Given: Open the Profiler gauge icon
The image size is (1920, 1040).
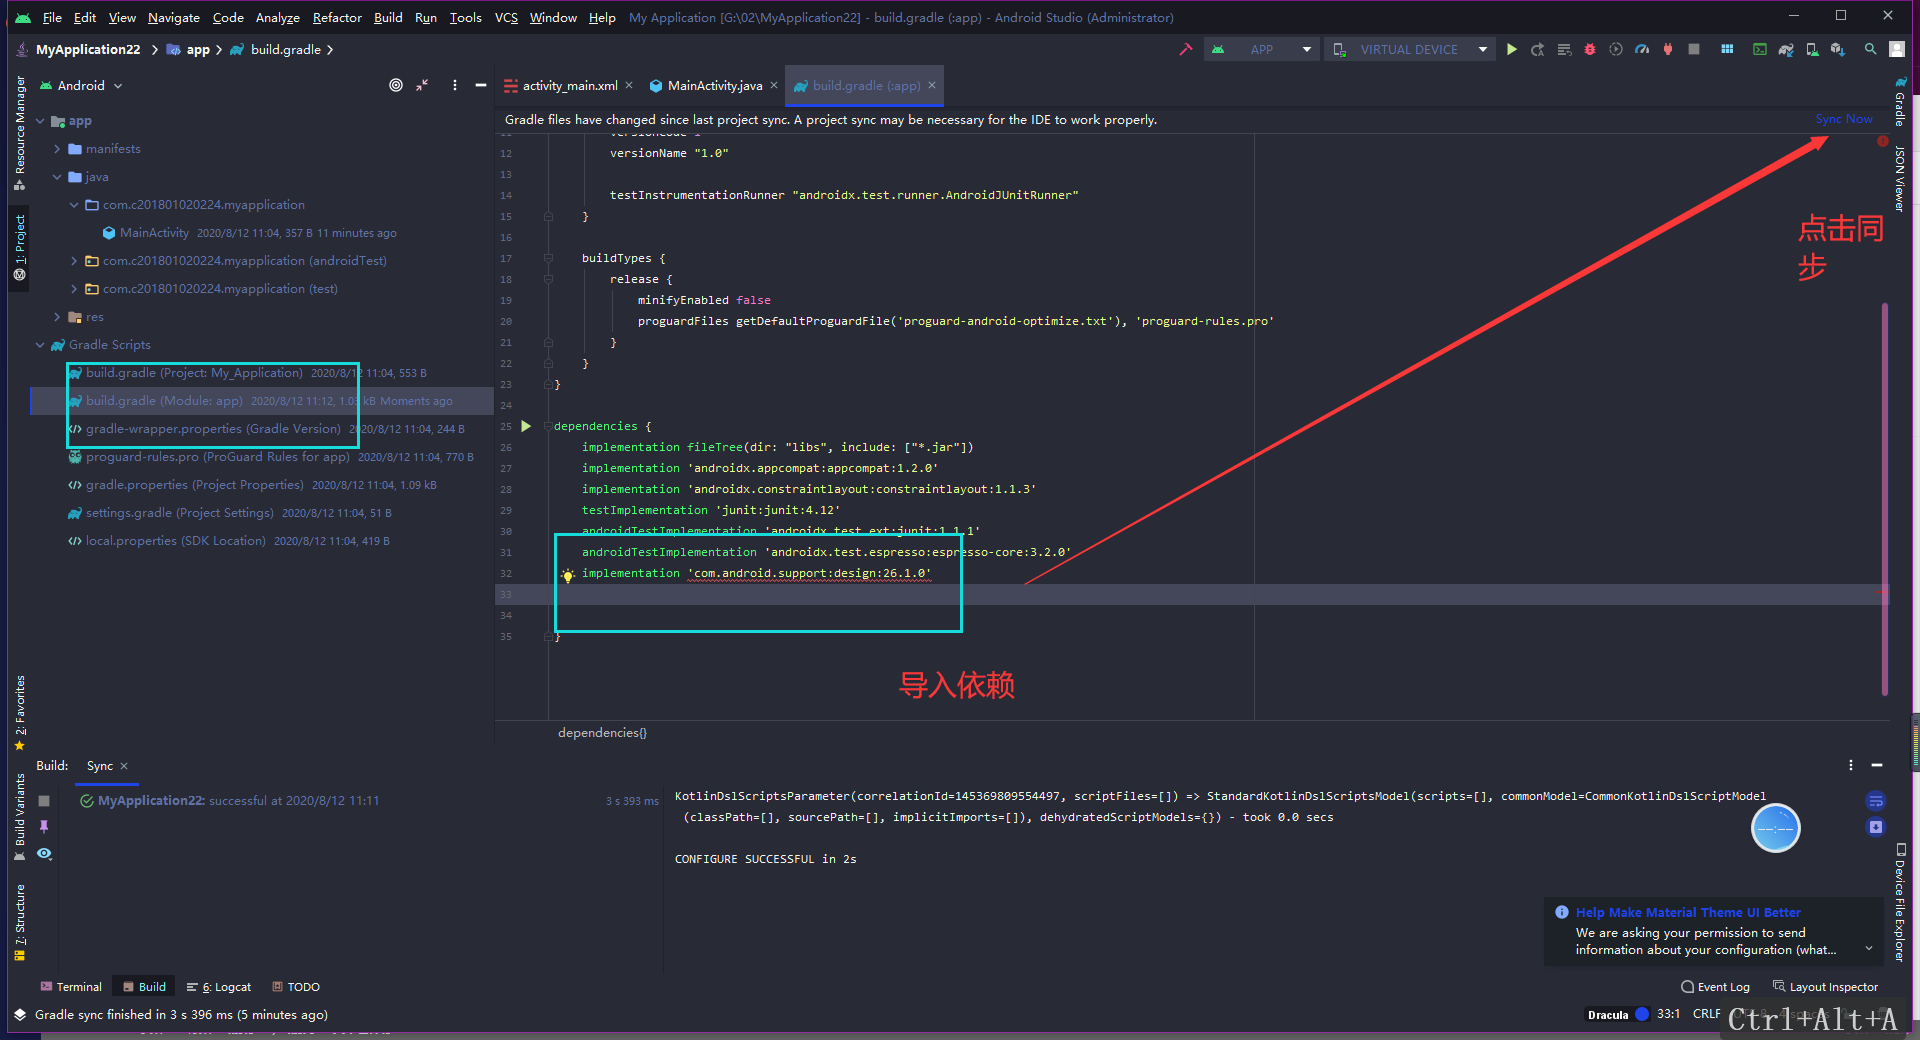Looking at the screenshot, I should click(1642, 49).
